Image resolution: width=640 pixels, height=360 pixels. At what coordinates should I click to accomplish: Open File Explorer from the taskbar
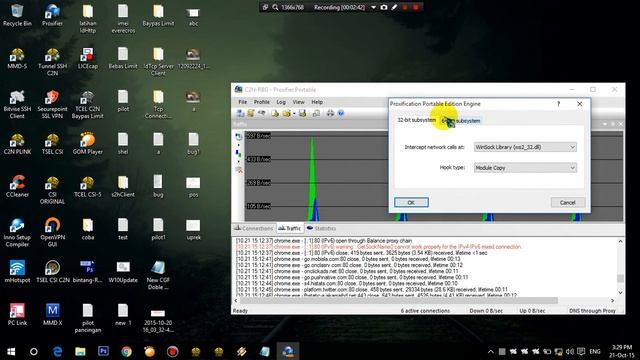[x=80, y=351]
